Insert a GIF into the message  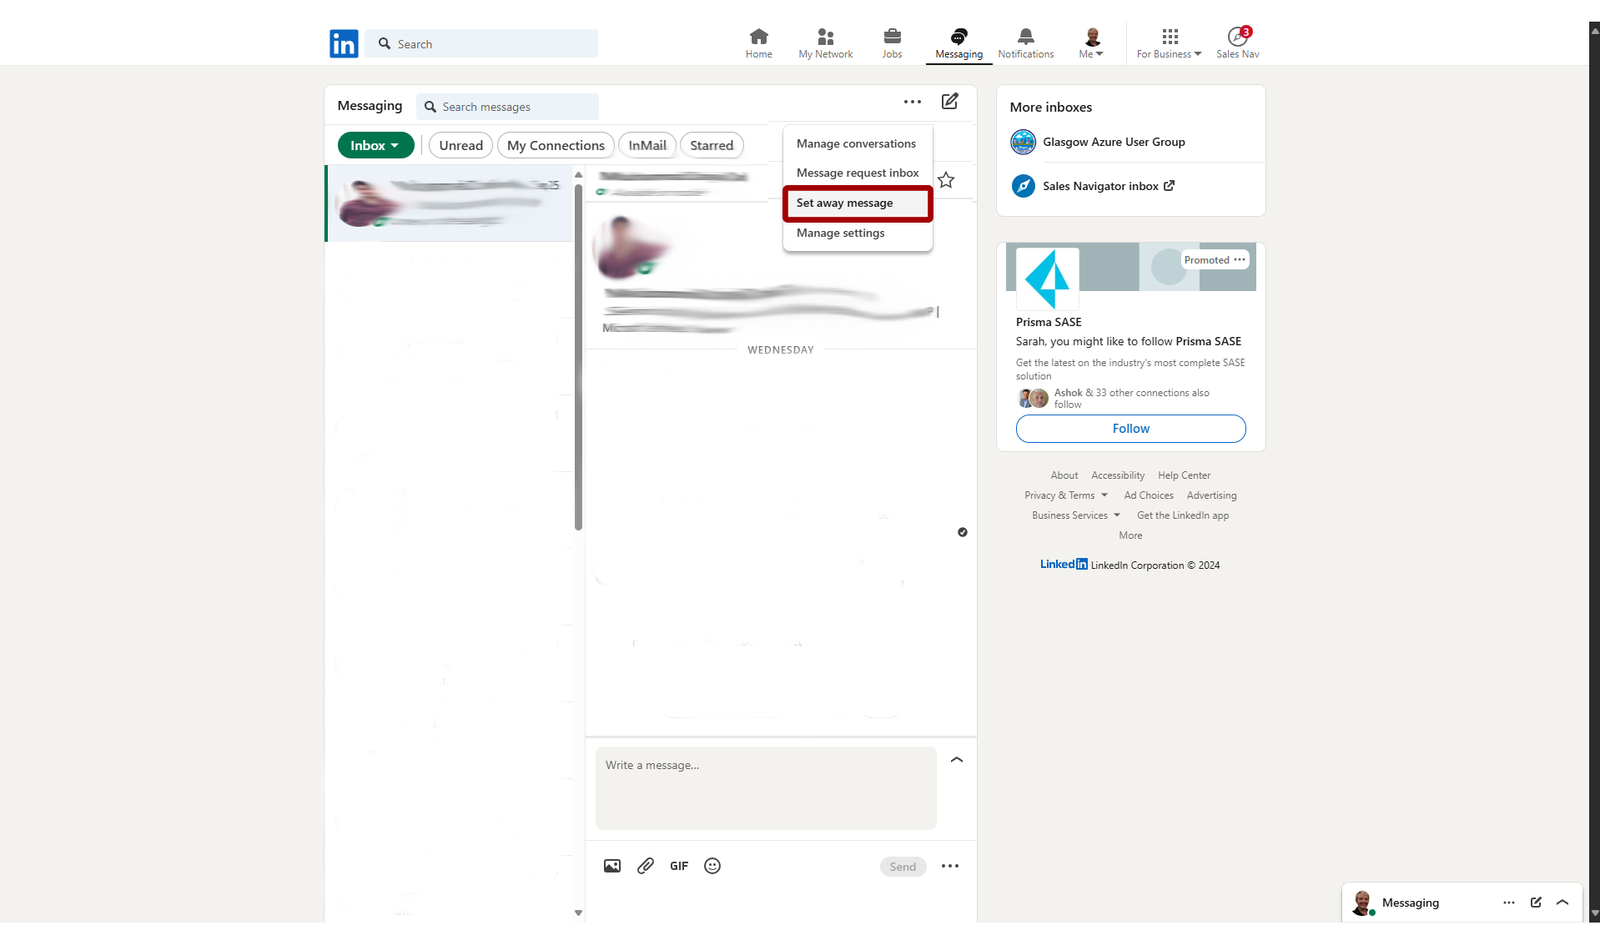pyautogui.click(x=679, y=865)
